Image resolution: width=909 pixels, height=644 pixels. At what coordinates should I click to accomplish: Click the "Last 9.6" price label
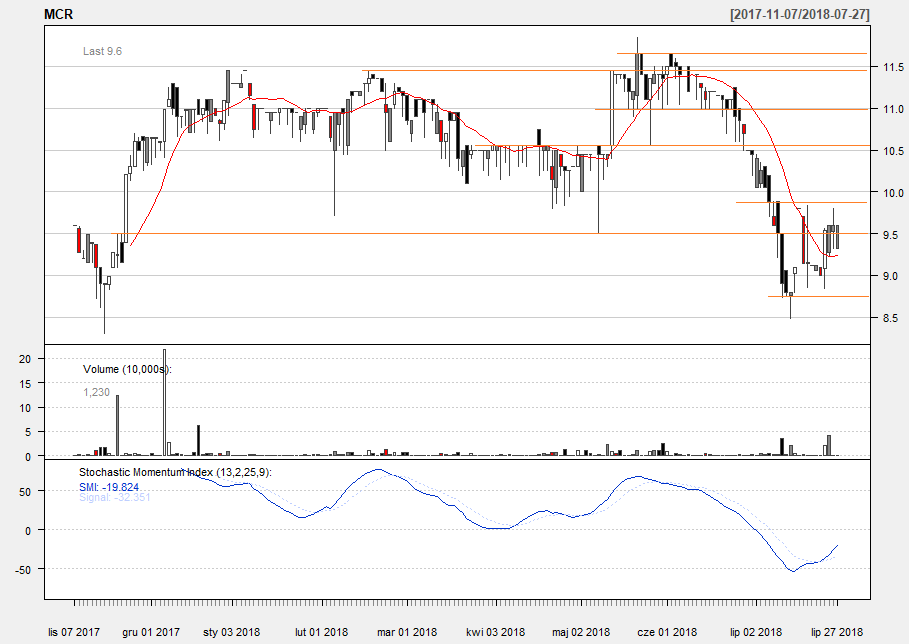click(103, 52)
